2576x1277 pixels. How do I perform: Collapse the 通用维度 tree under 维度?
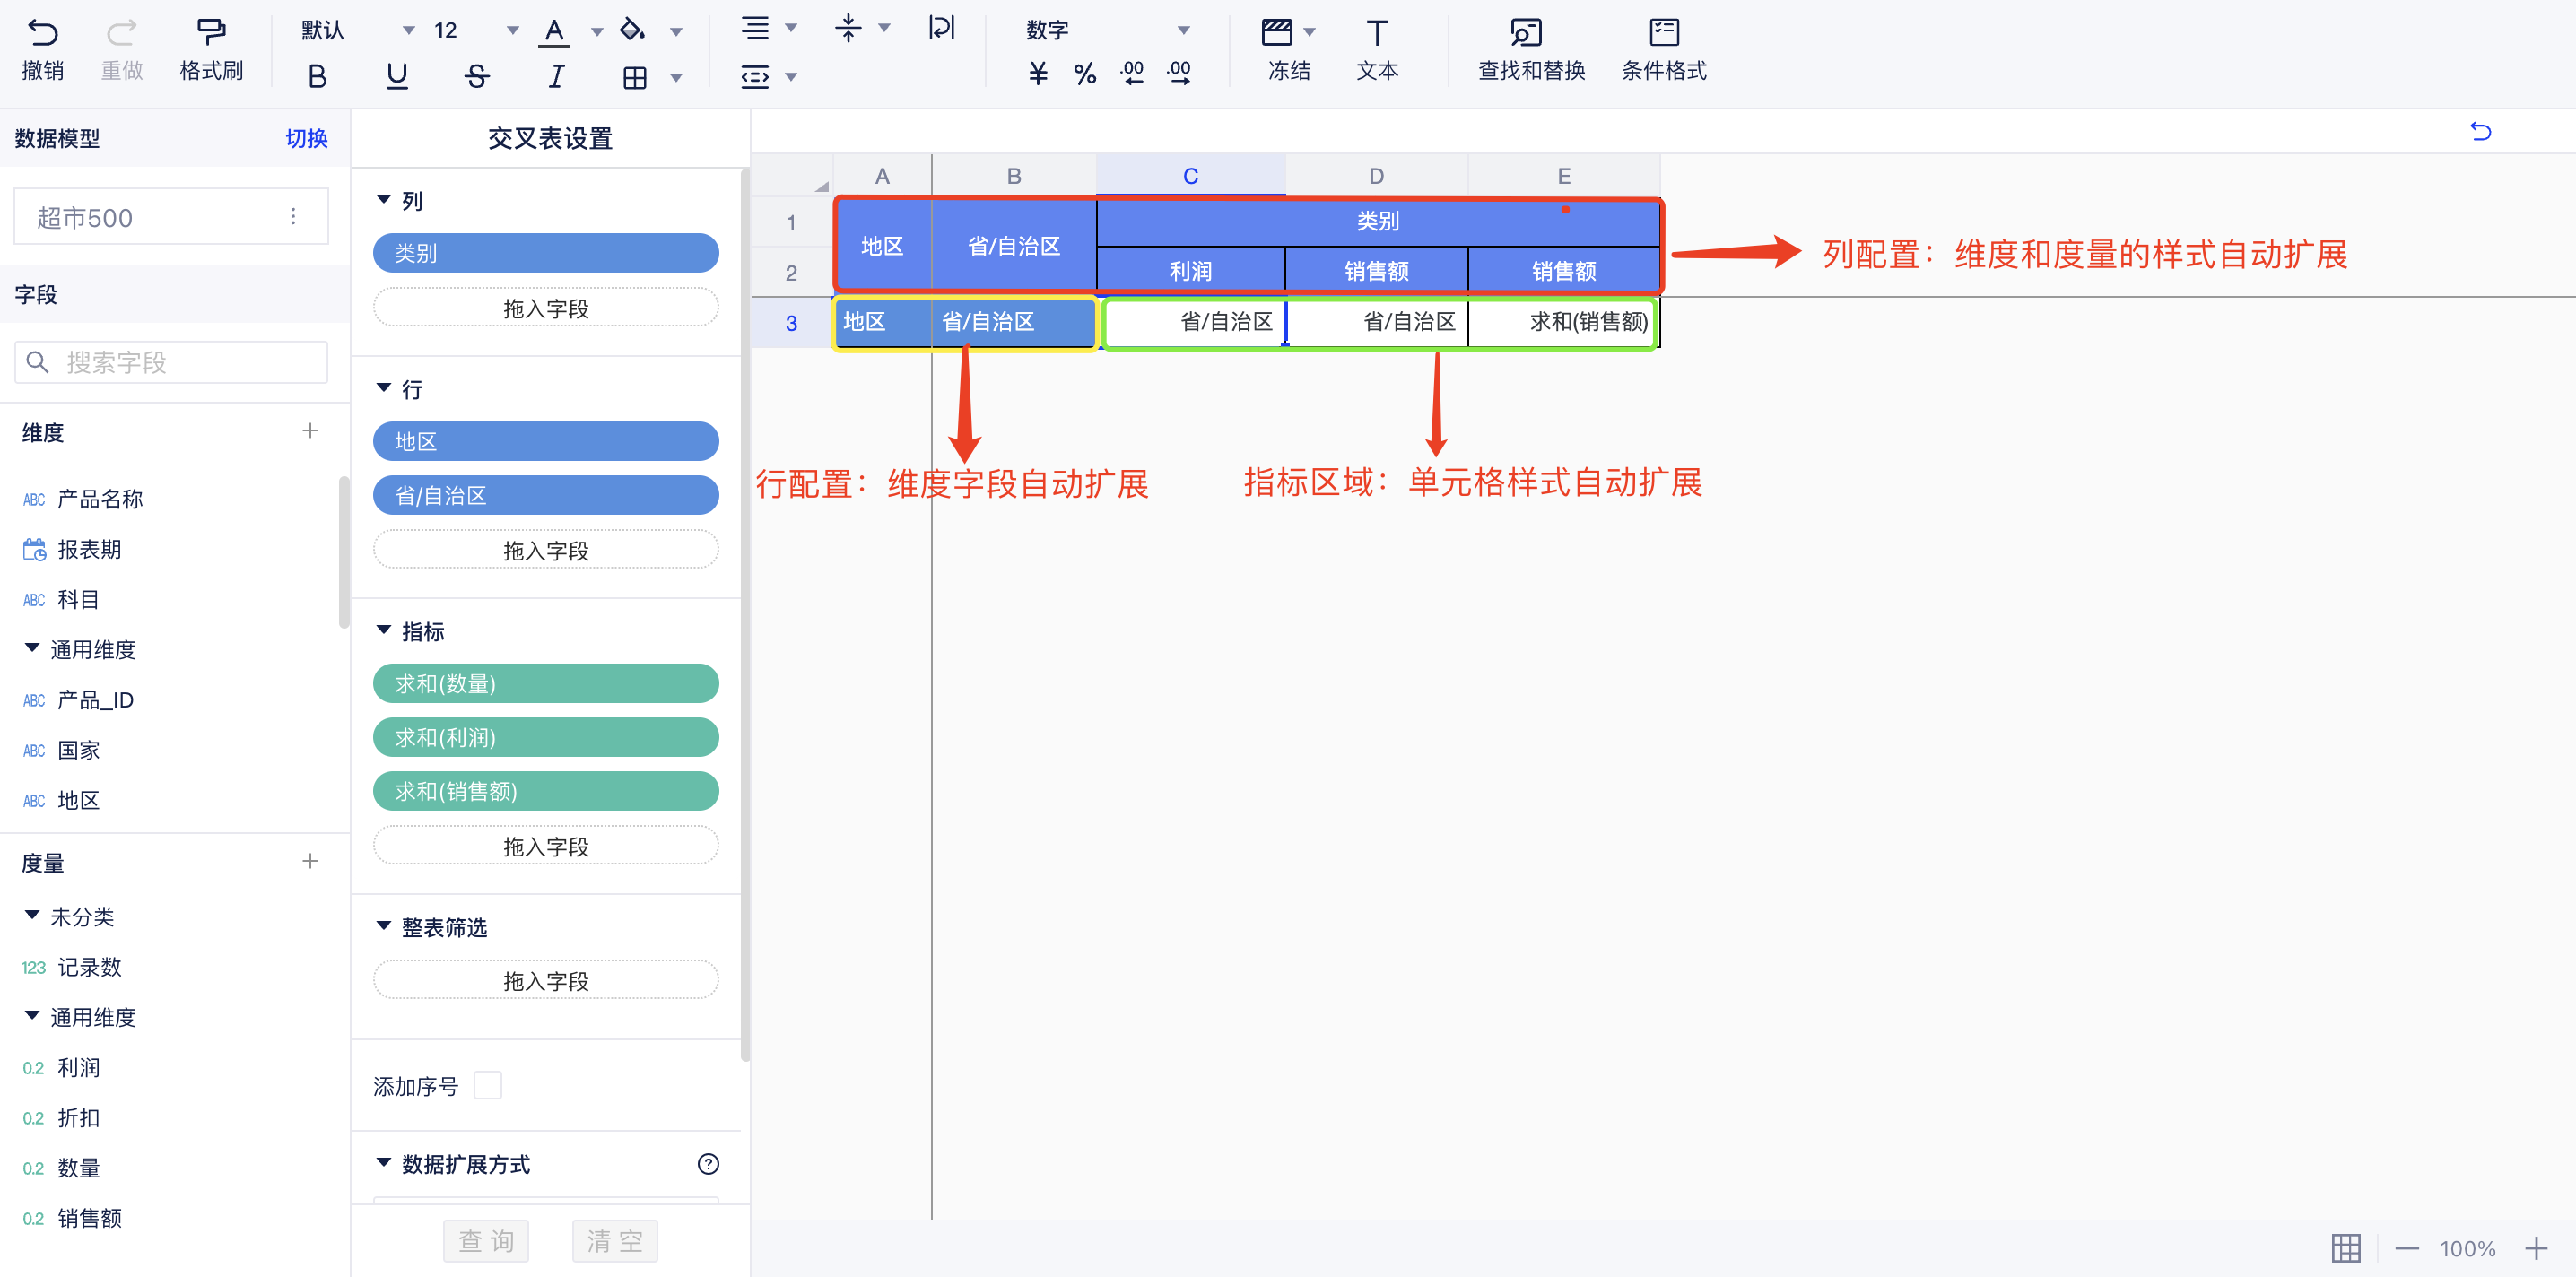click(32, 648)
